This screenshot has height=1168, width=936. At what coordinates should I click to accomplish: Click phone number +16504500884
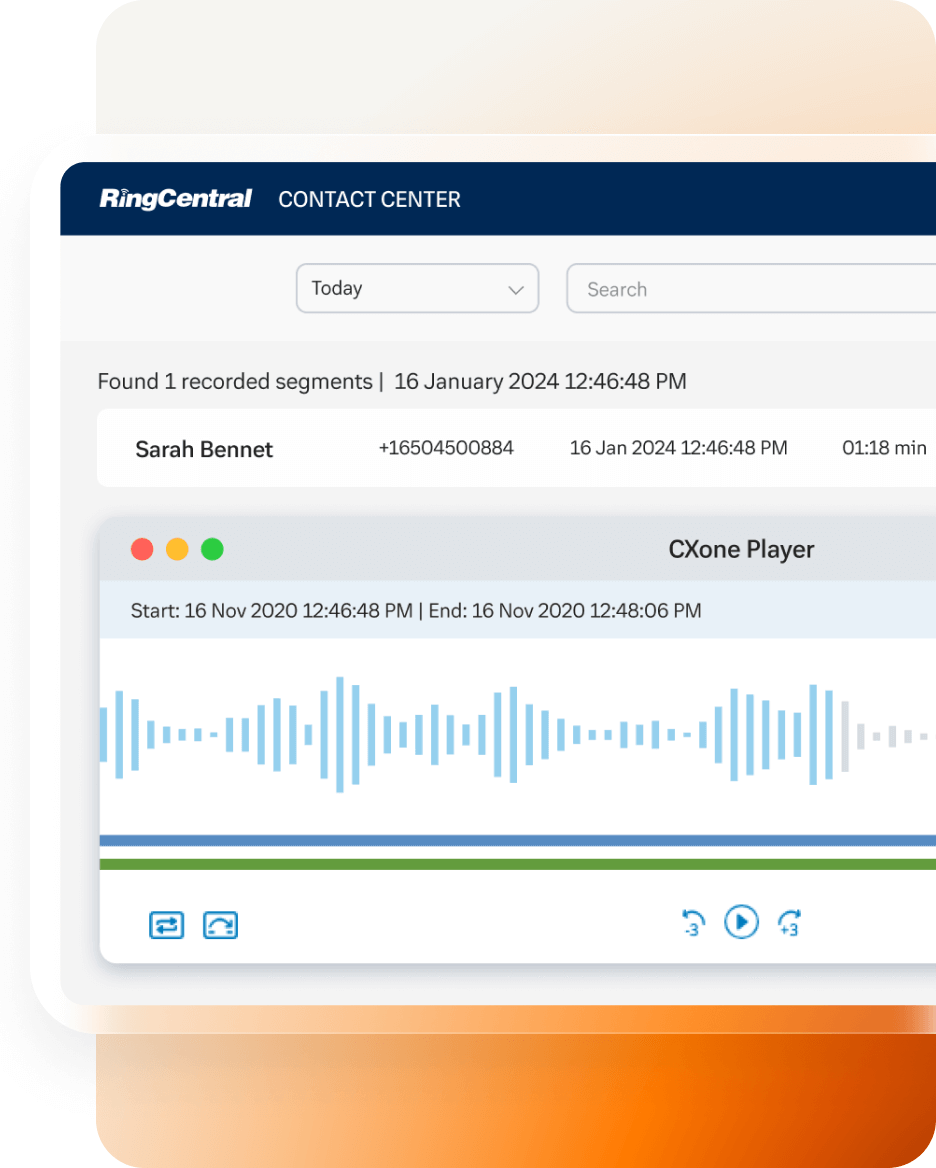click(x=446, y=448)
